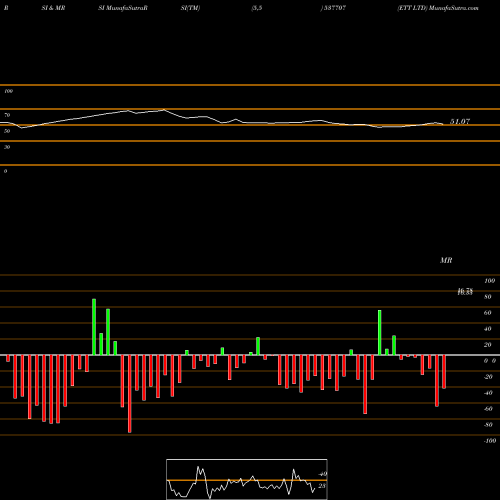Click the 'SI & MR' header text
The height and width of the screenshot is (500, 500).
click(x=53, y=8)
